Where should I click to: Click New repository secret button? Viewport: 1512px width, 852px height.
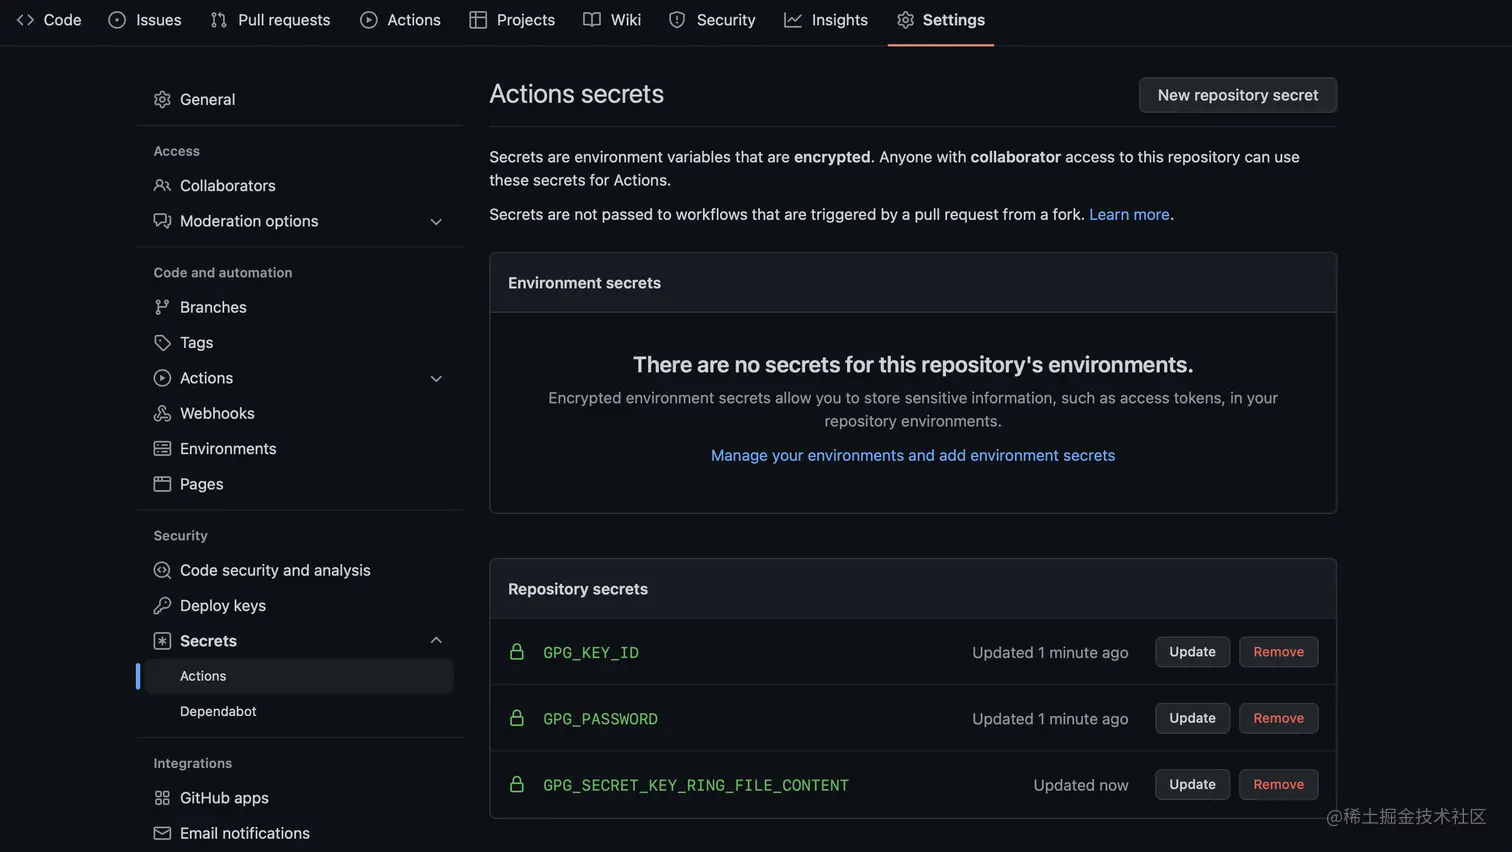pyautogui.click(x=1238, y=95)
